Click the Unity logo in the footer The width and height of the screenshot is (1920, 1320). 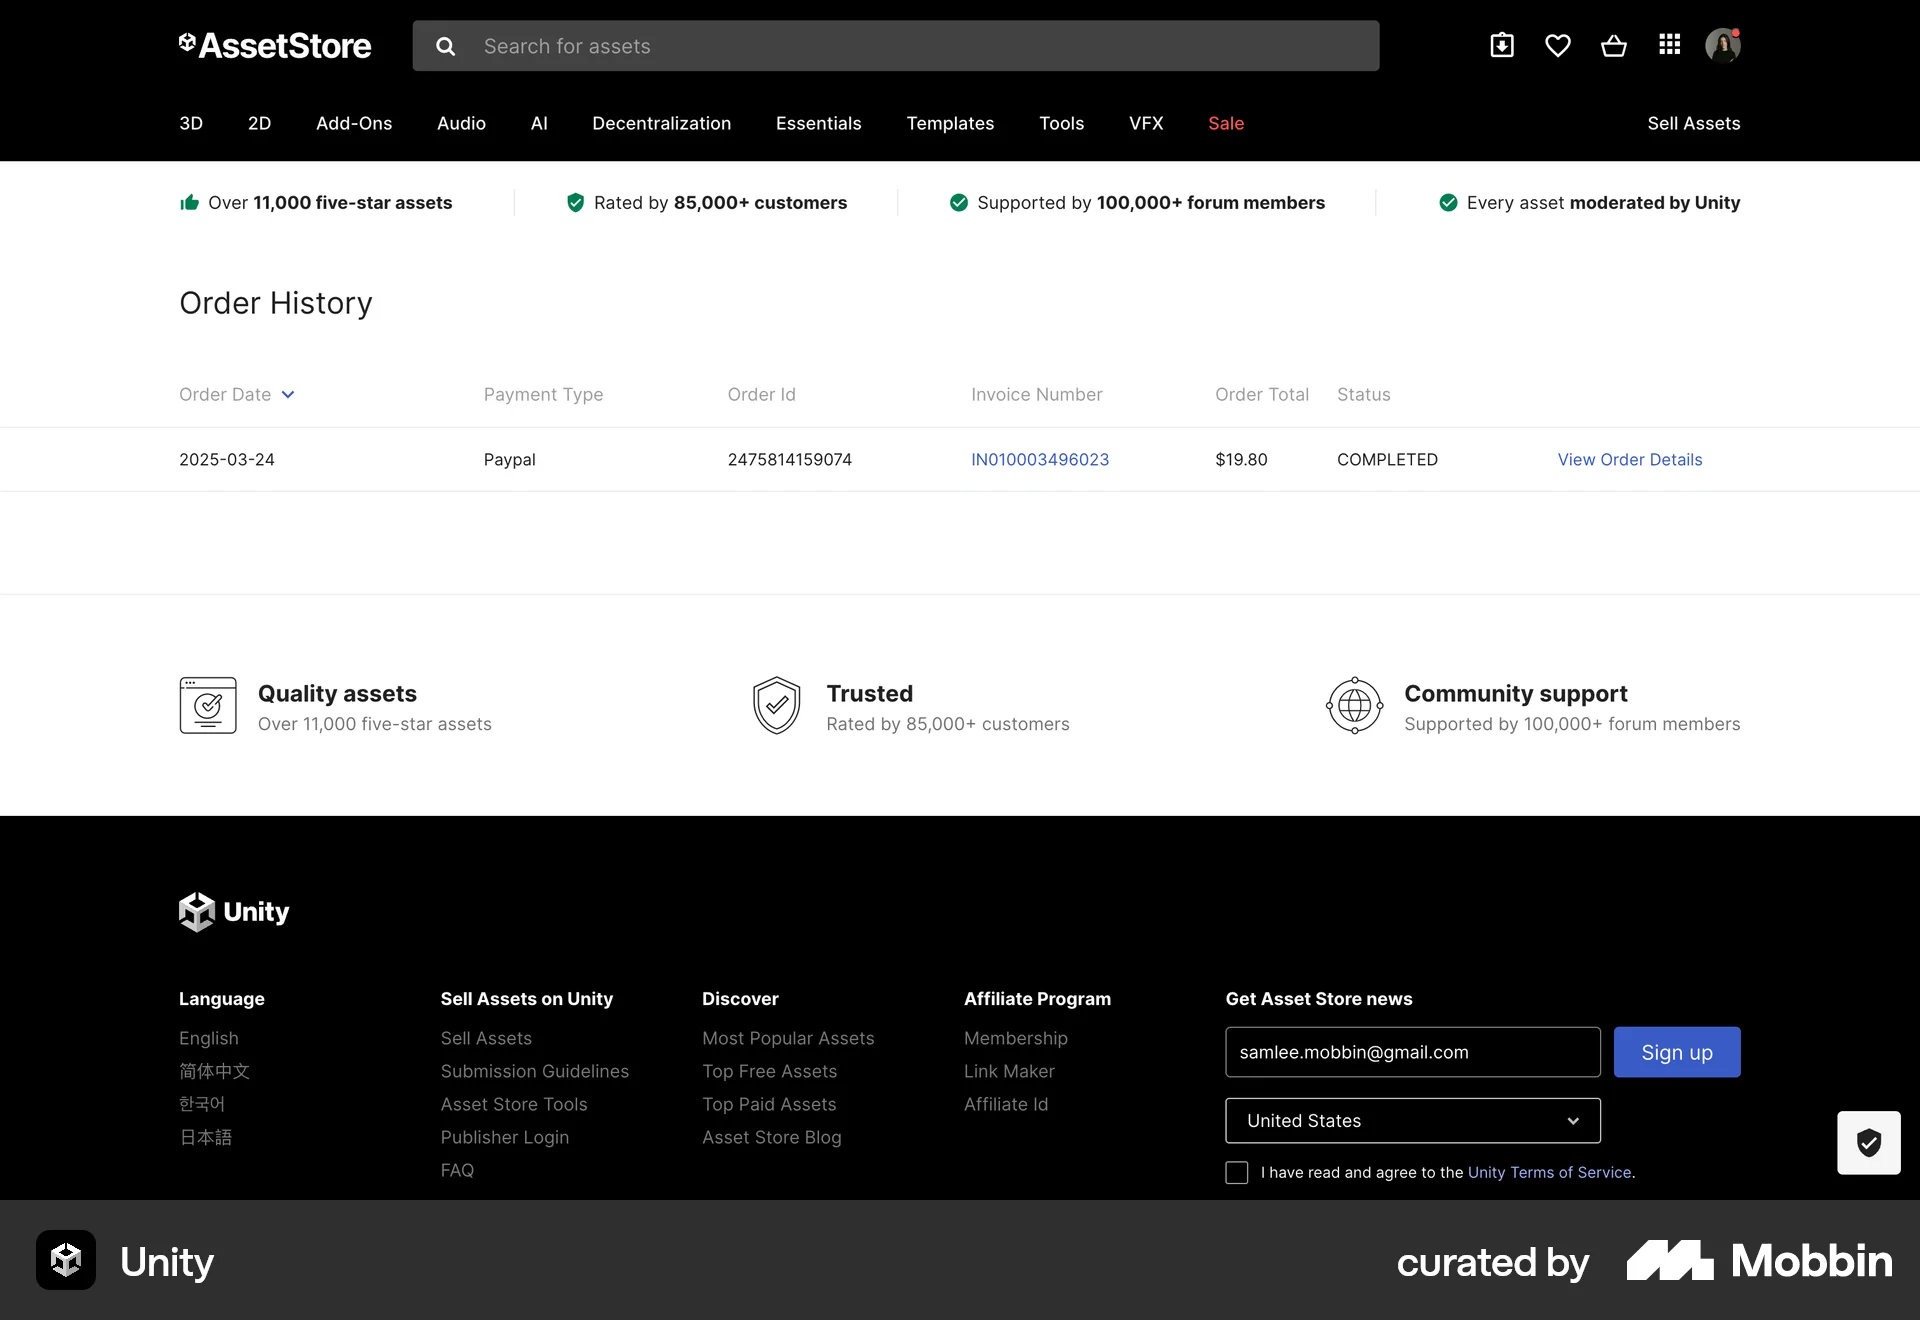click(232, 911)
